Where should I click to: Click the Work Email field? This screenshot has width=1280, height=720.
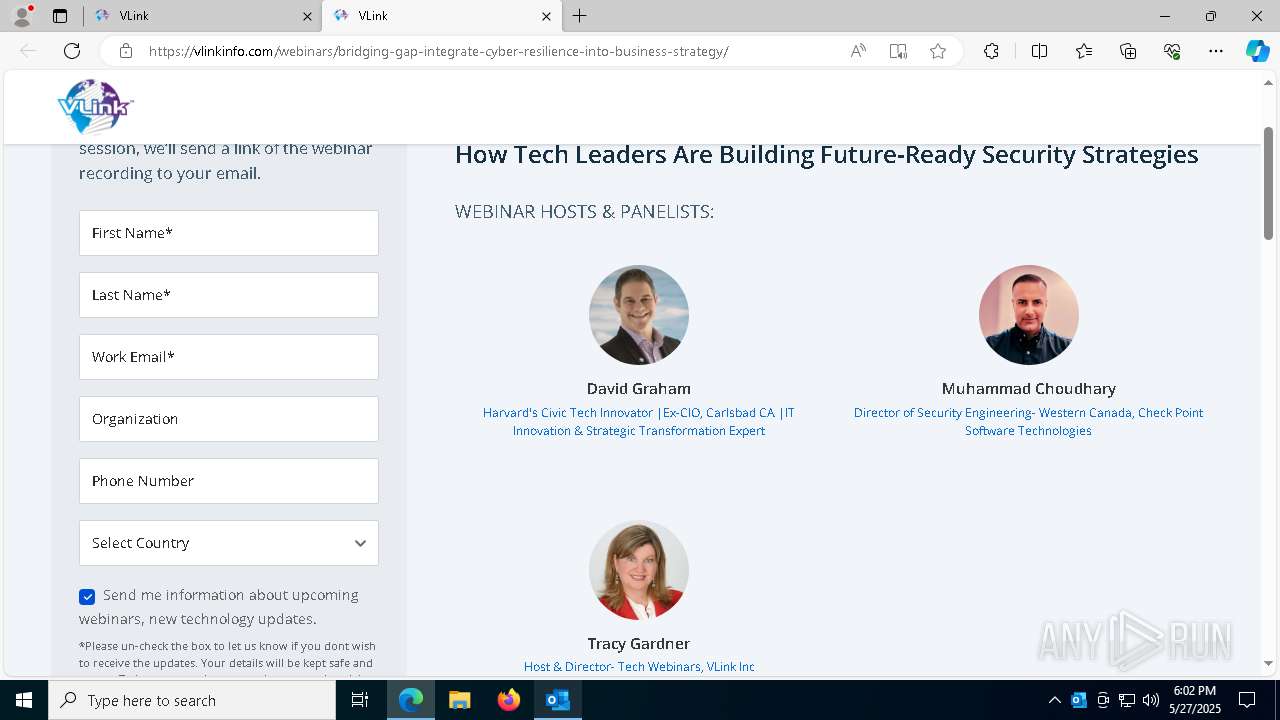[x=229, y=357]
